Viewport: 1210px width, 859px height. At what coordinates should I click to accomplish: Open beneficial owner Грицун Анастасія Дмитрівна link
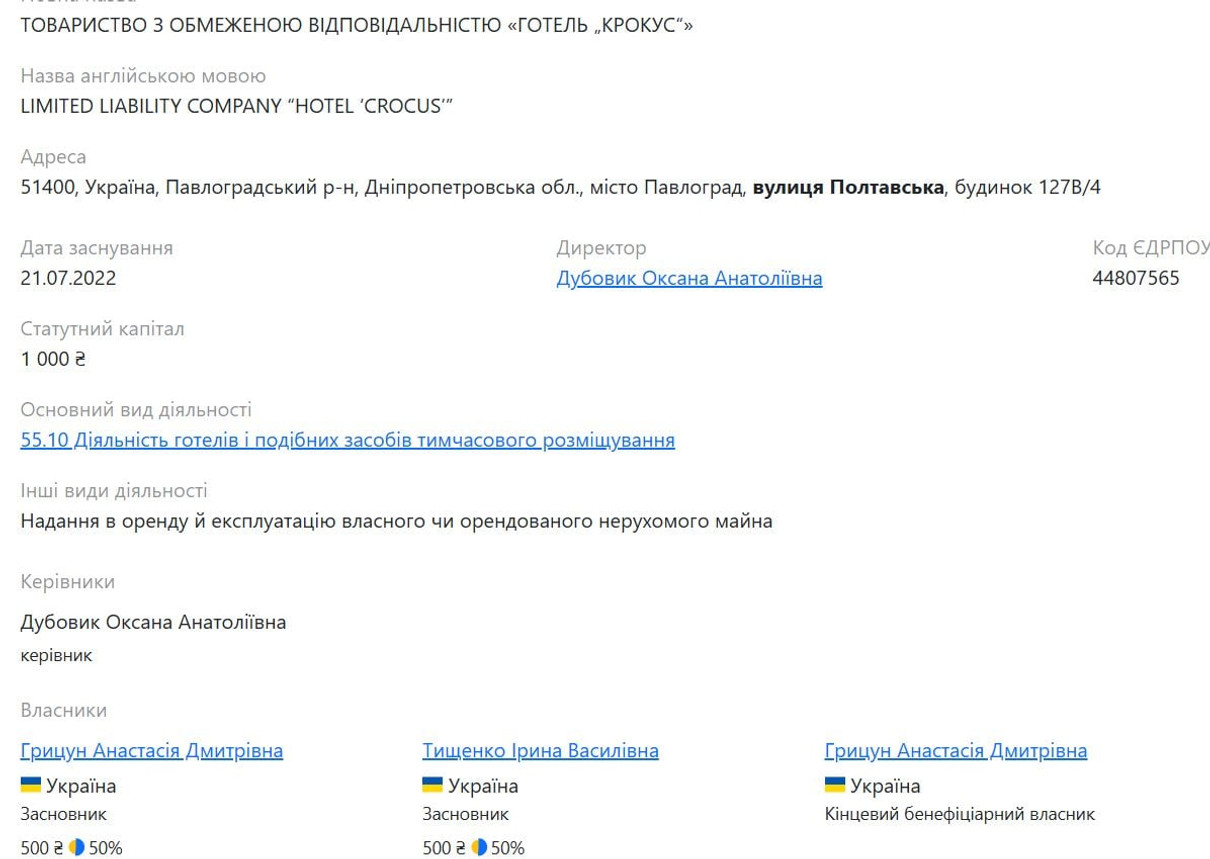955,751
